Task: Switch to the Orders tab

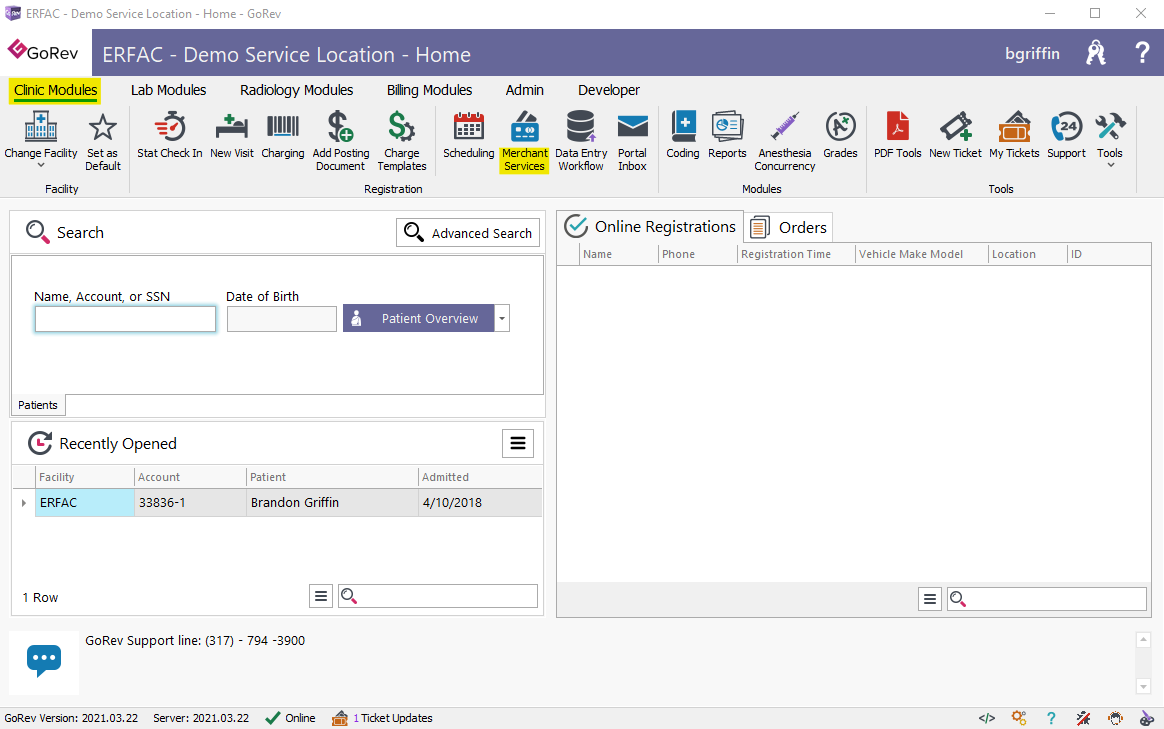Action: (x=788, y=227)
